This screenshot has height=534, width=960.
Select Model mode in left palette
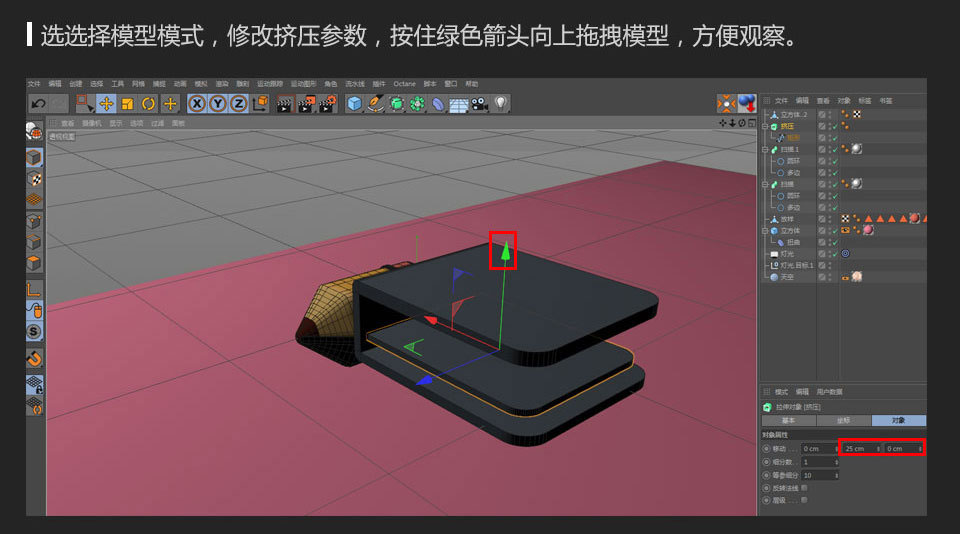34,158
